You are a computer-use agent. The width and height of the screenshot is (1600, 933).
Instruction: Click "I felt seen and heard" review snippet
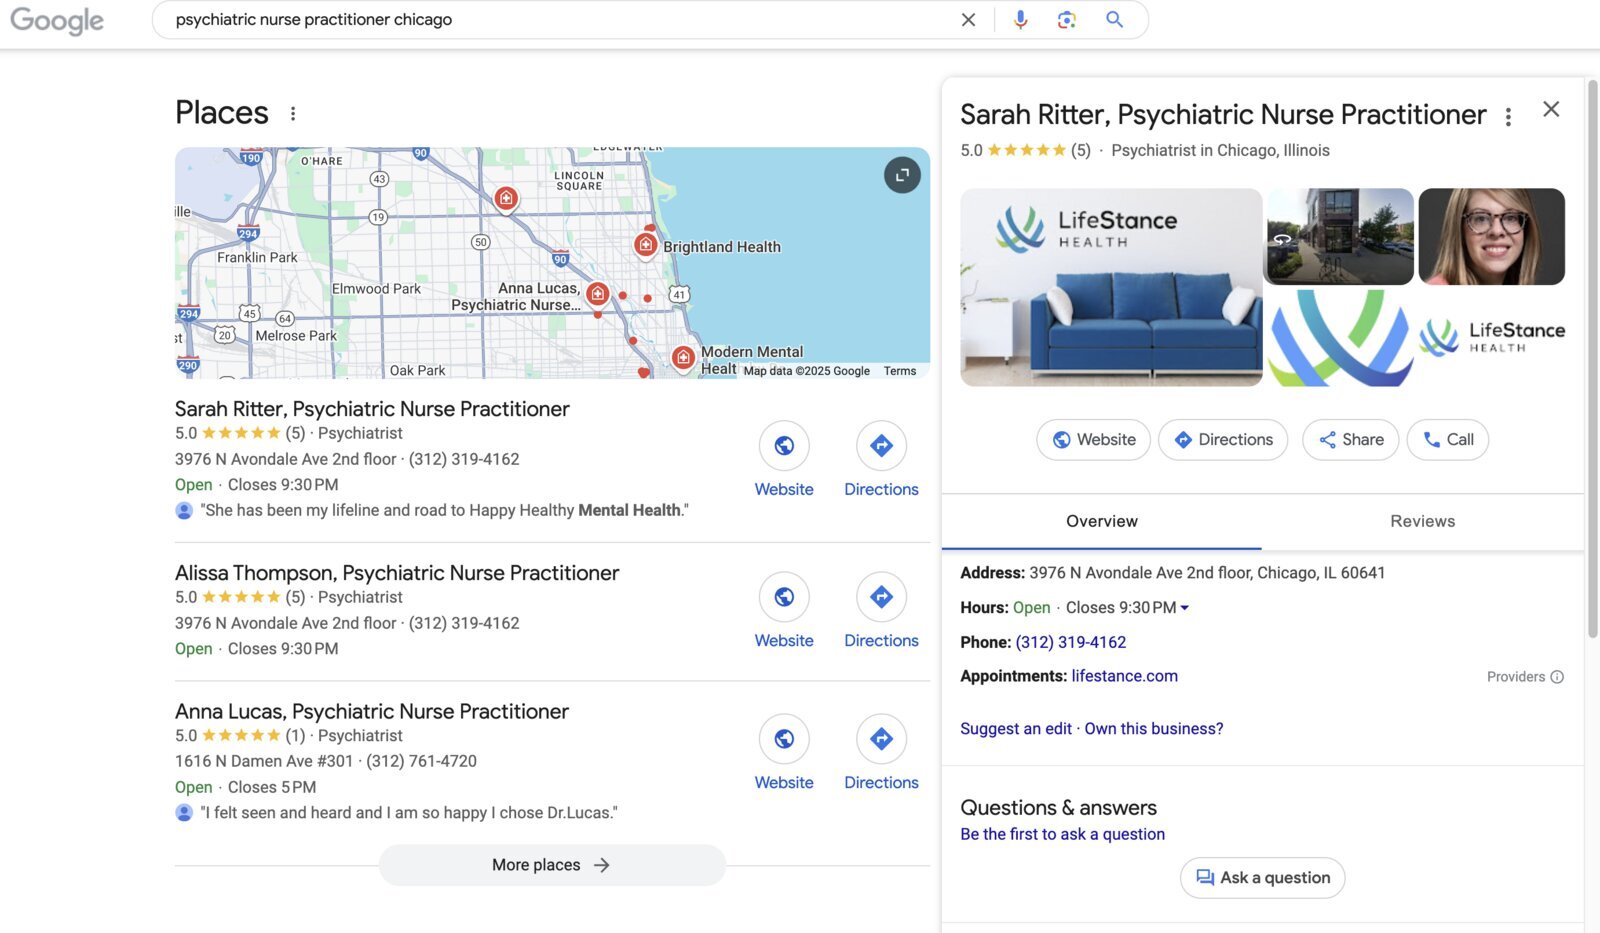pyautogui.click(x=409, y=813)
